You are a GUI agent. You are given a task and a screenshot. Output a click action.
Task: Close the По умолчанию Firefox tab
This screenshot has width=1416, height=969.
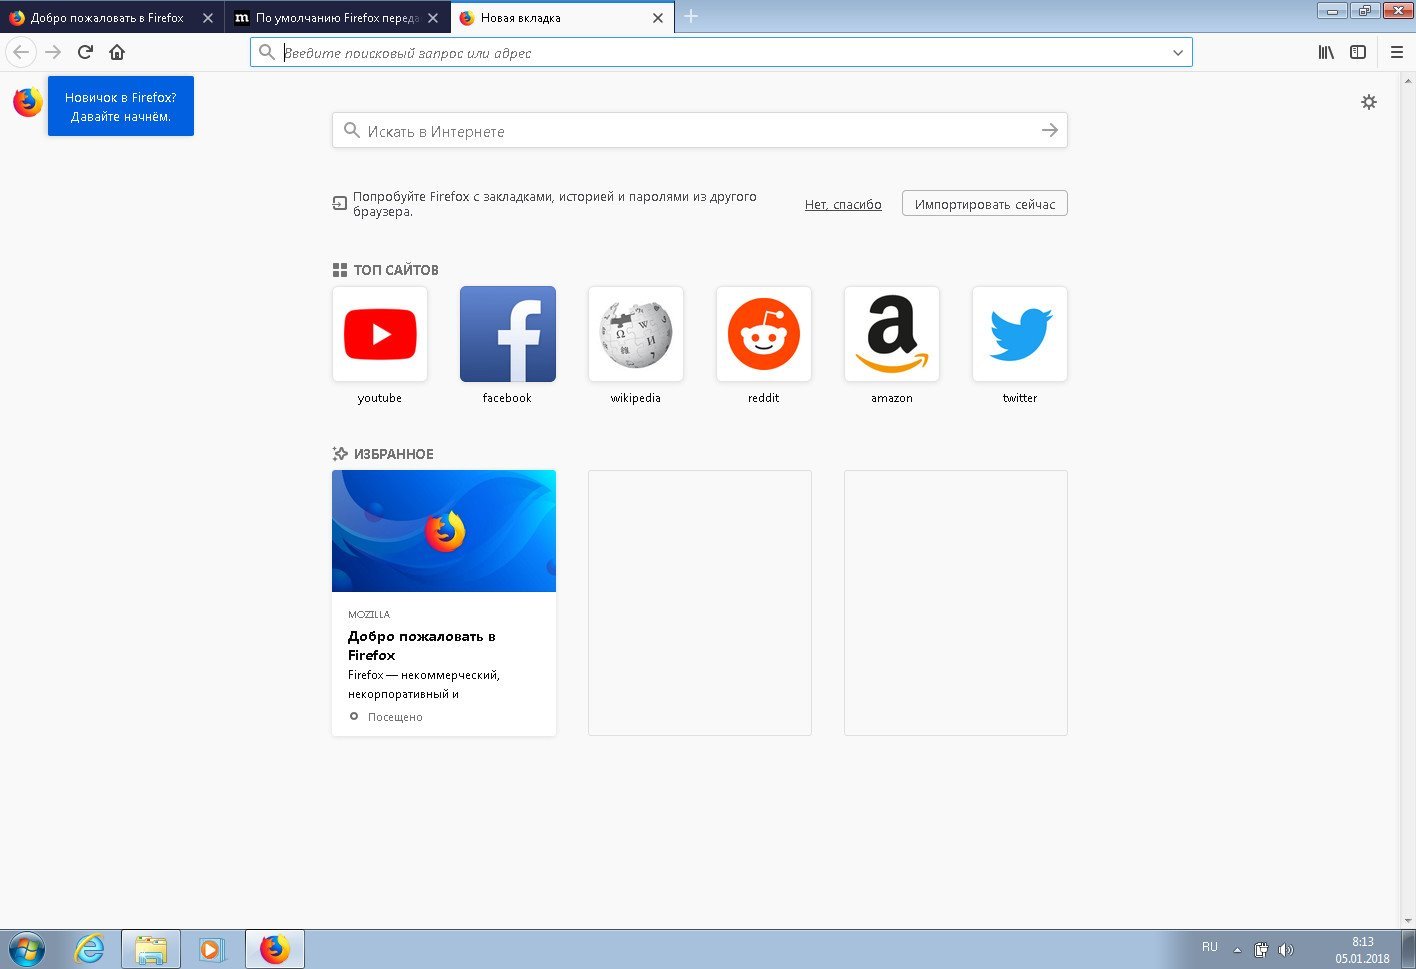tap(433, 18)
